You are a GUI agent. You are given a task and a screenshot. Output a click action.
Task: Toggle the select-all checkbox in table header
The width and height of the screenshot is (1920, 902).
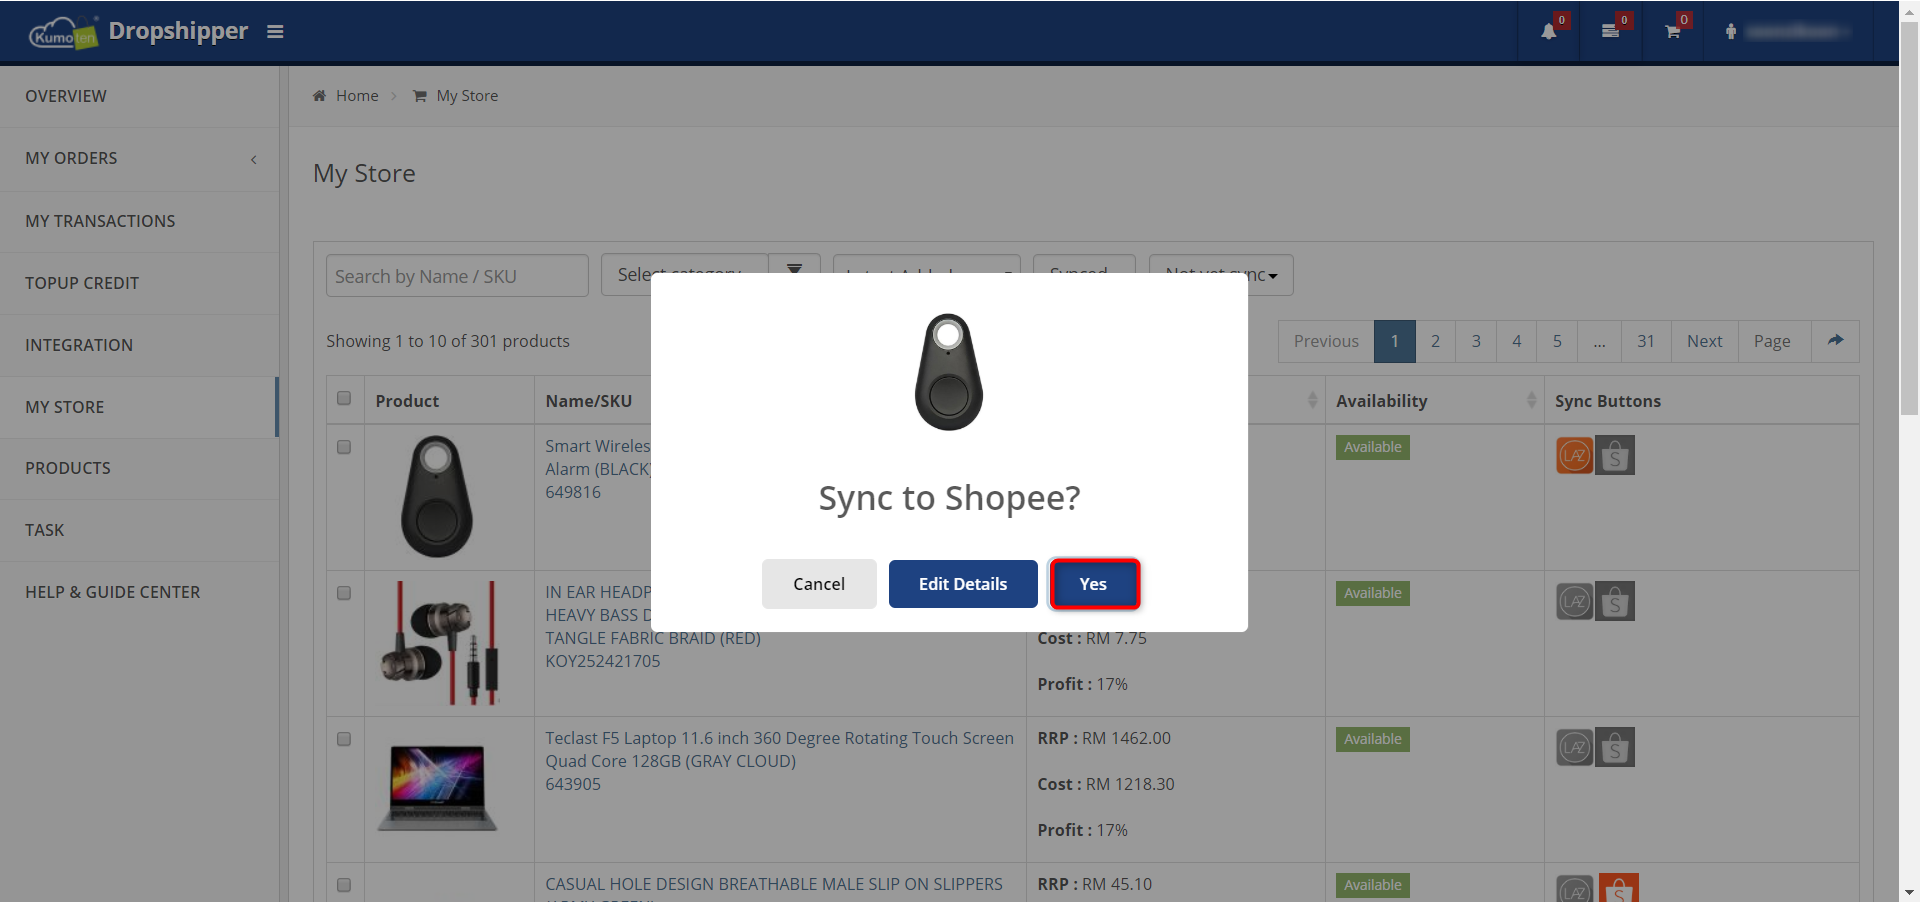pyautogui.click(x=344, y=398)
